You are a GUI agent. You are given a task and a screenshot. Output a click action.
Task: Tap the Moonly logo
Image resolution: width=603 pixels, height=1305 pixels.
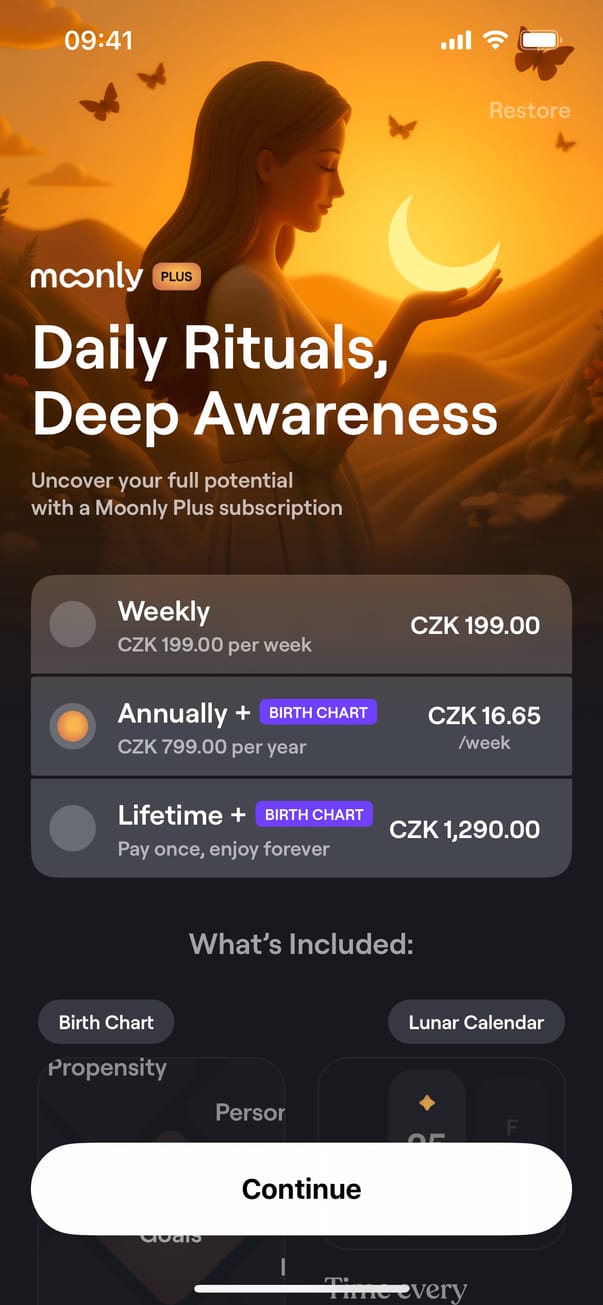click(x=87, y=276)
